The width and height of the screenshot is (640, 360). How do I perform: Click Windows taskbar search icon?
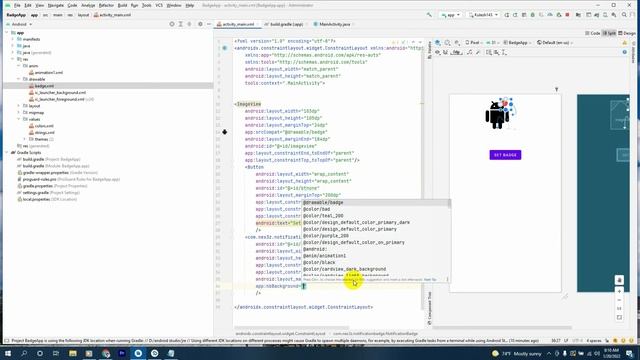tap(24, 353)
